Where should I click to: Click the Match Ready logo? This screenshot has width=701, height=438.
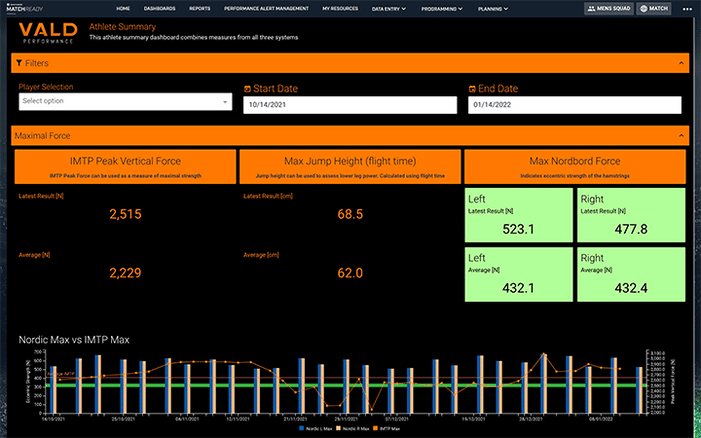coord(25,8)
